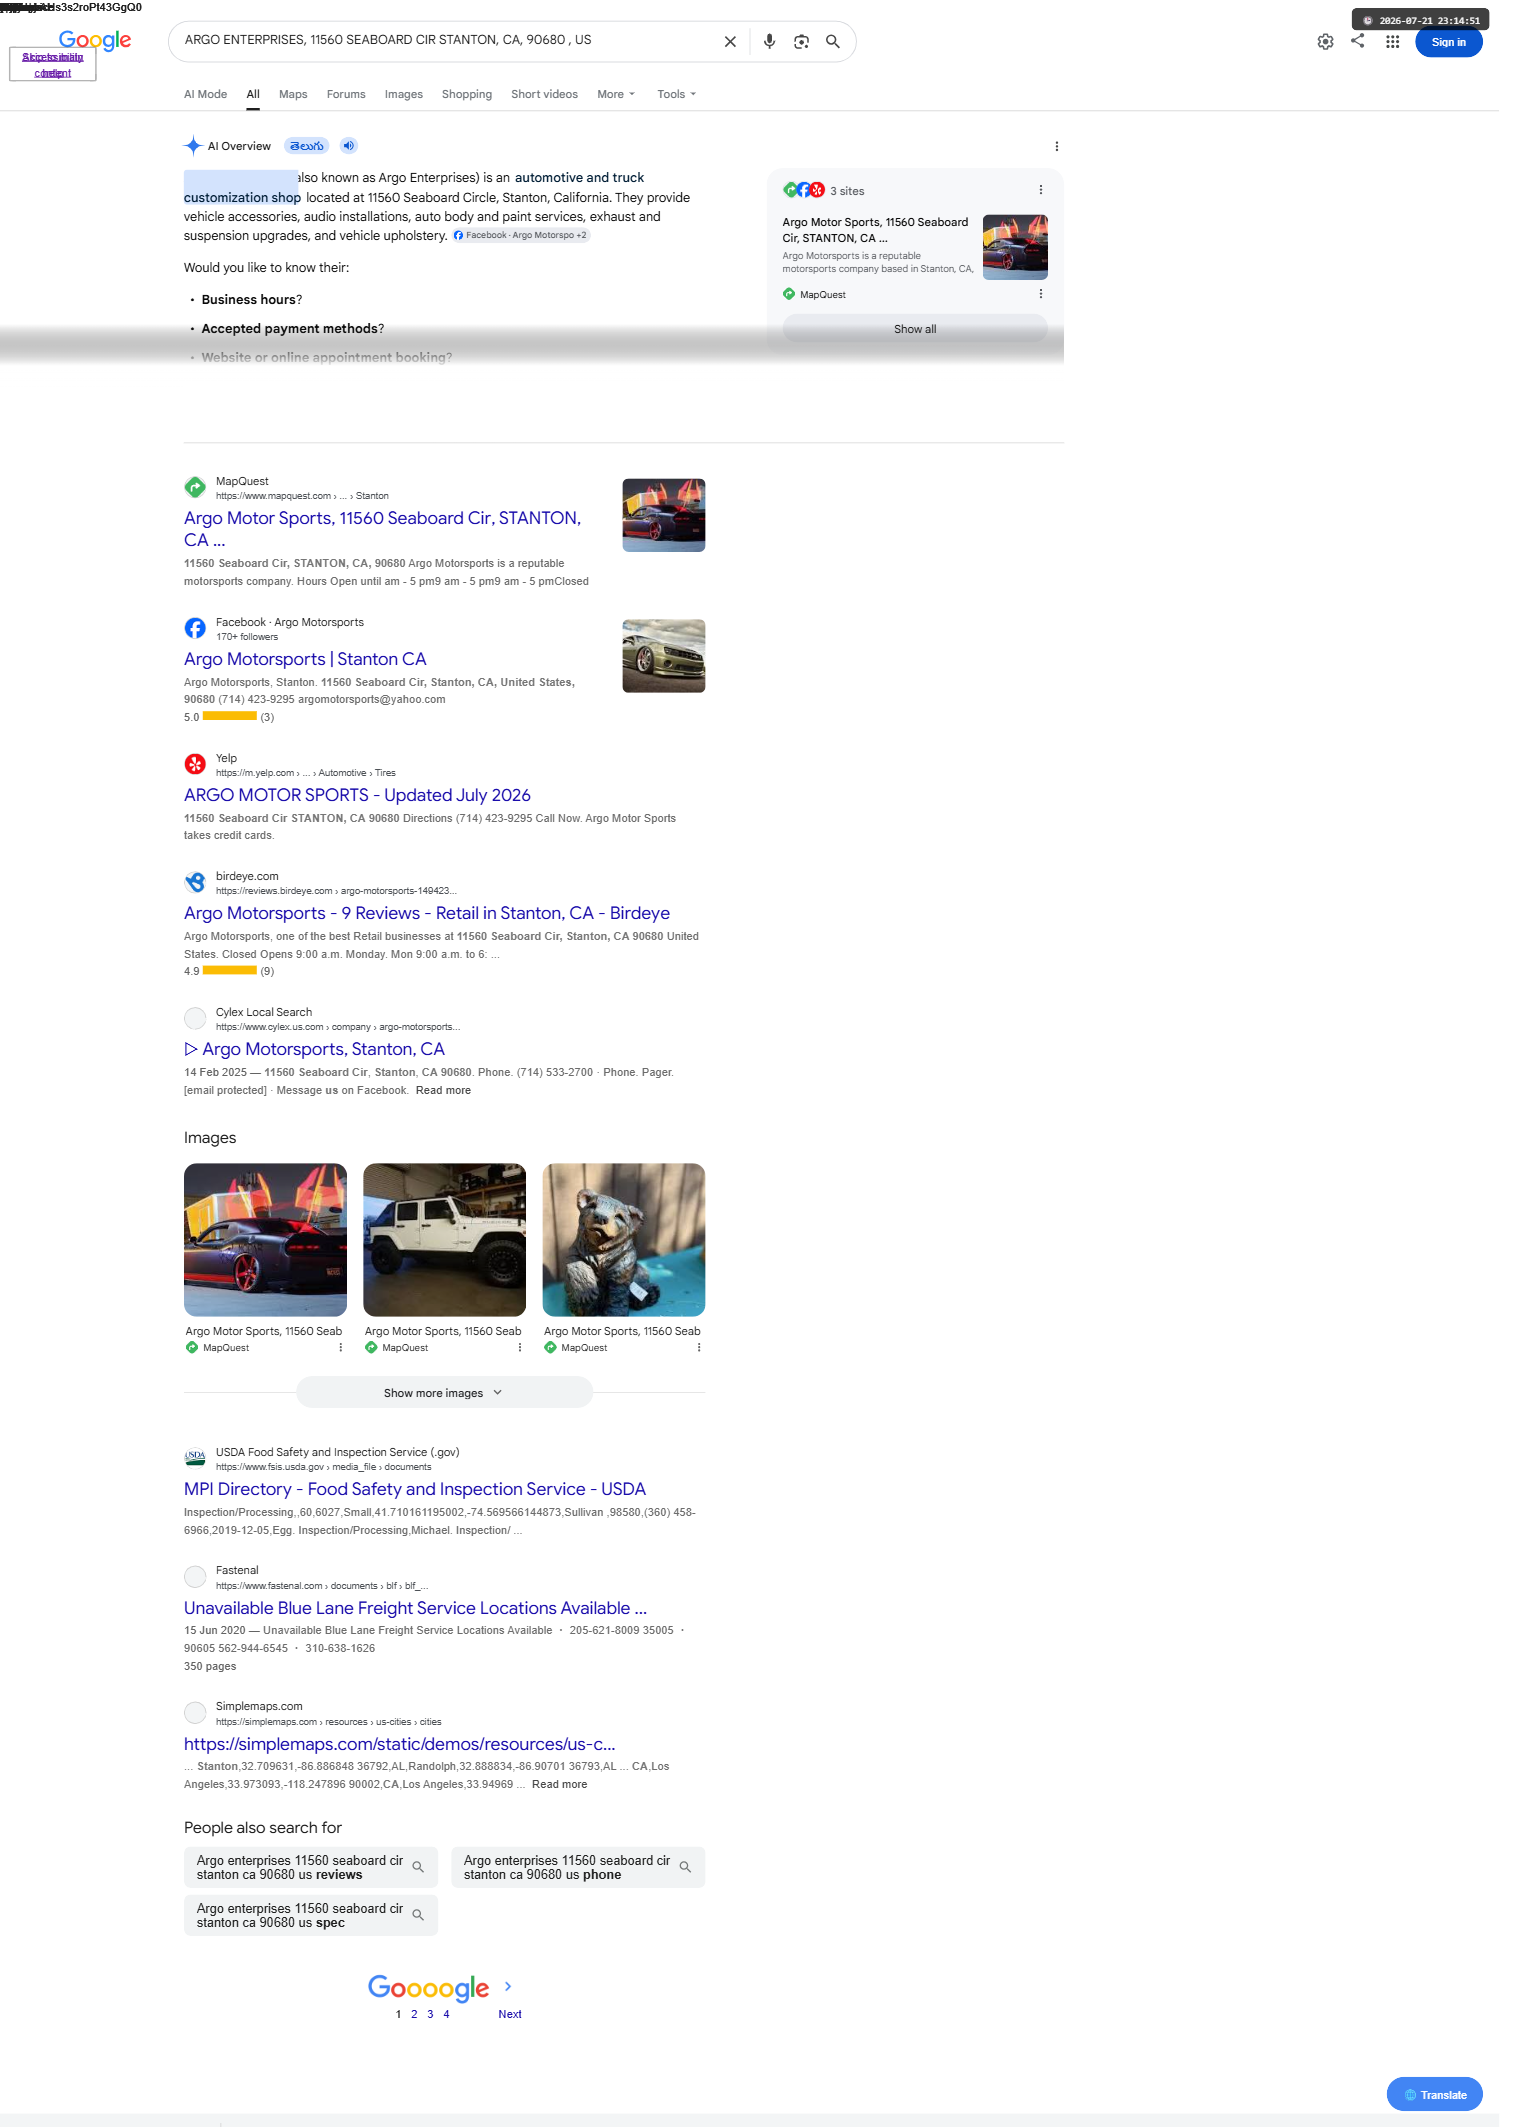Viewport: 1517px width, 2127px height.
Task: Click the Sign in button
Action: [x=1448, y=42]
